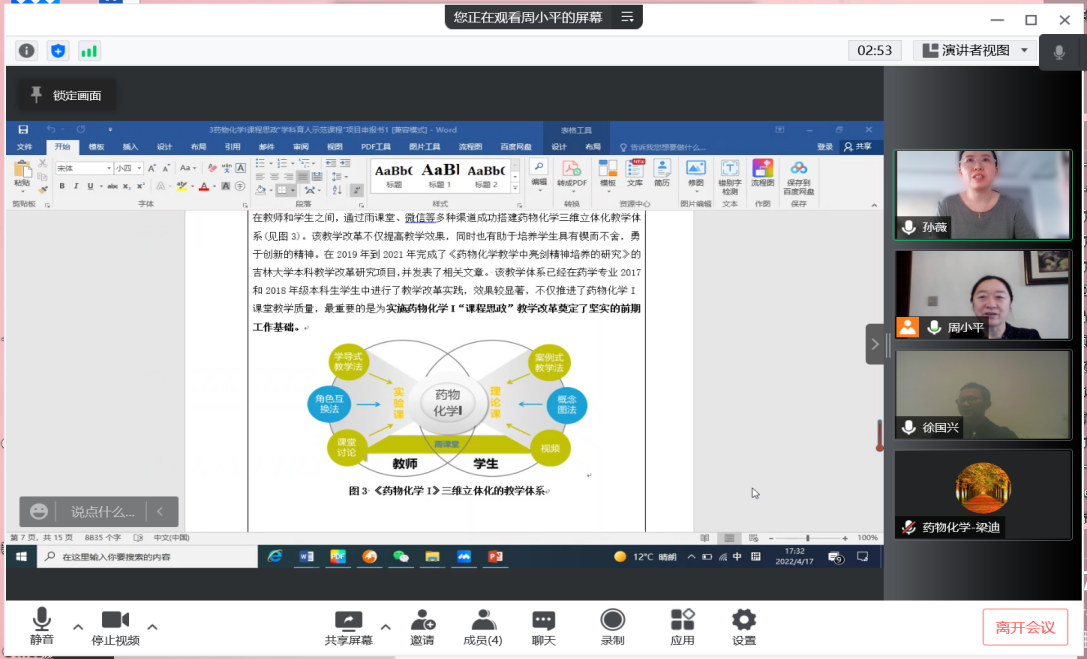Image resolution: width=1087 pixels, height=659 pixels.
Task: Open 设置 settings gear
Action: point(743,627)
